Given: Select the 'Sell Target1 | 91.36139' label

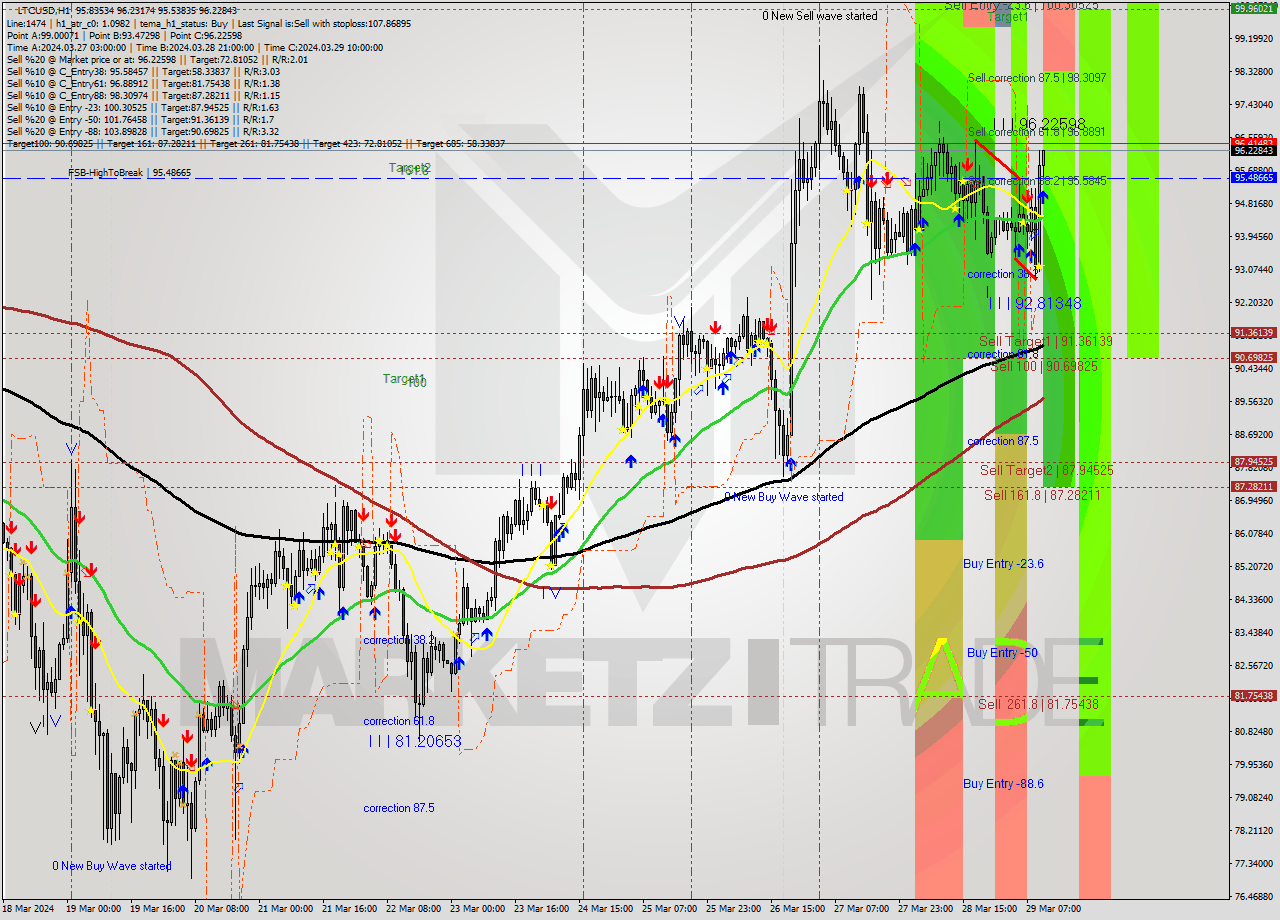Looking at the screenshot, I should pos(1045,342).
